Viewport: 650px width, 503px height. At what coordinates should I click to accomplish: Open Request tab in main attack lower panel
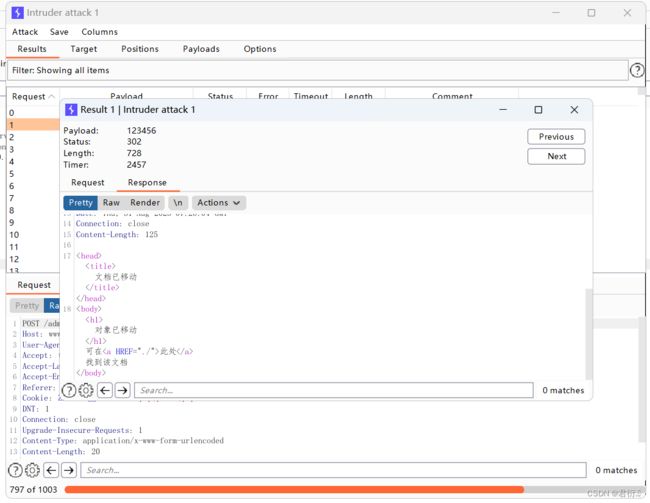(x=34, y=285)
